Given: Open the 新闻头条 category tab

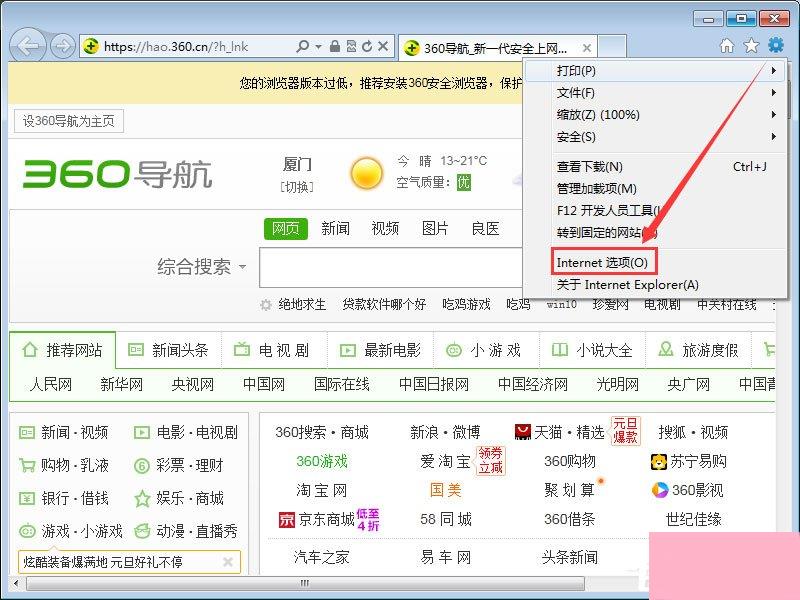Looking at the screenshot, I should [x=168, y=350].
